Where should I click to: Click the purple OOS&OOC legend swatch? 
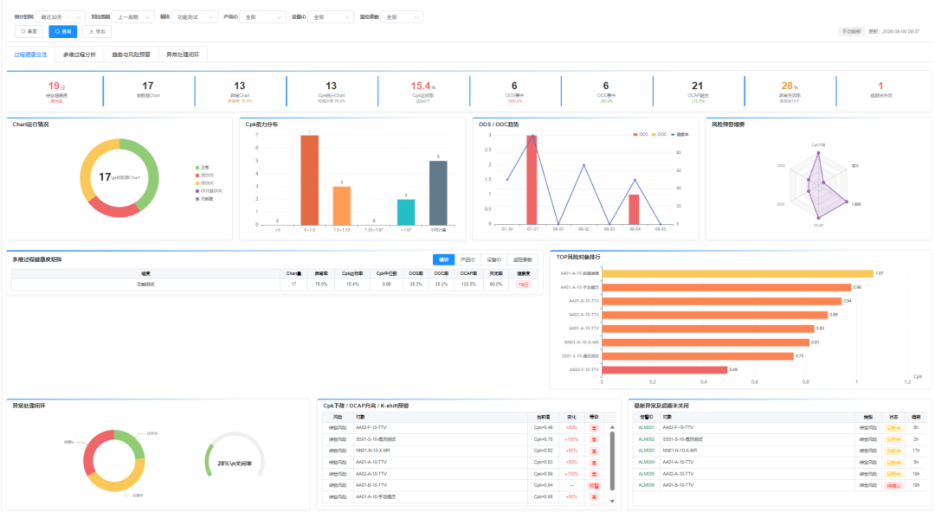197,191
